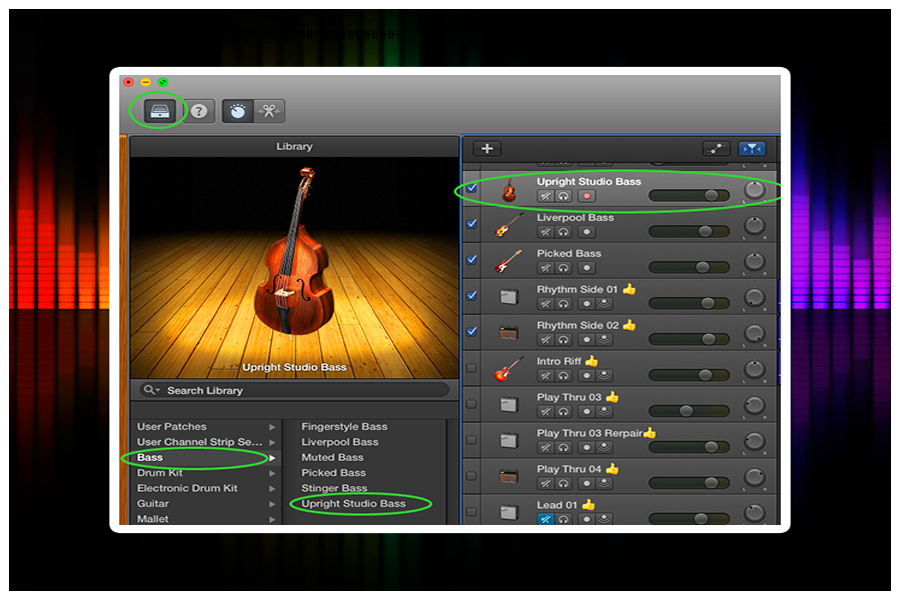Adjust the Play Thru 03 volume slider

pos(689,411)
